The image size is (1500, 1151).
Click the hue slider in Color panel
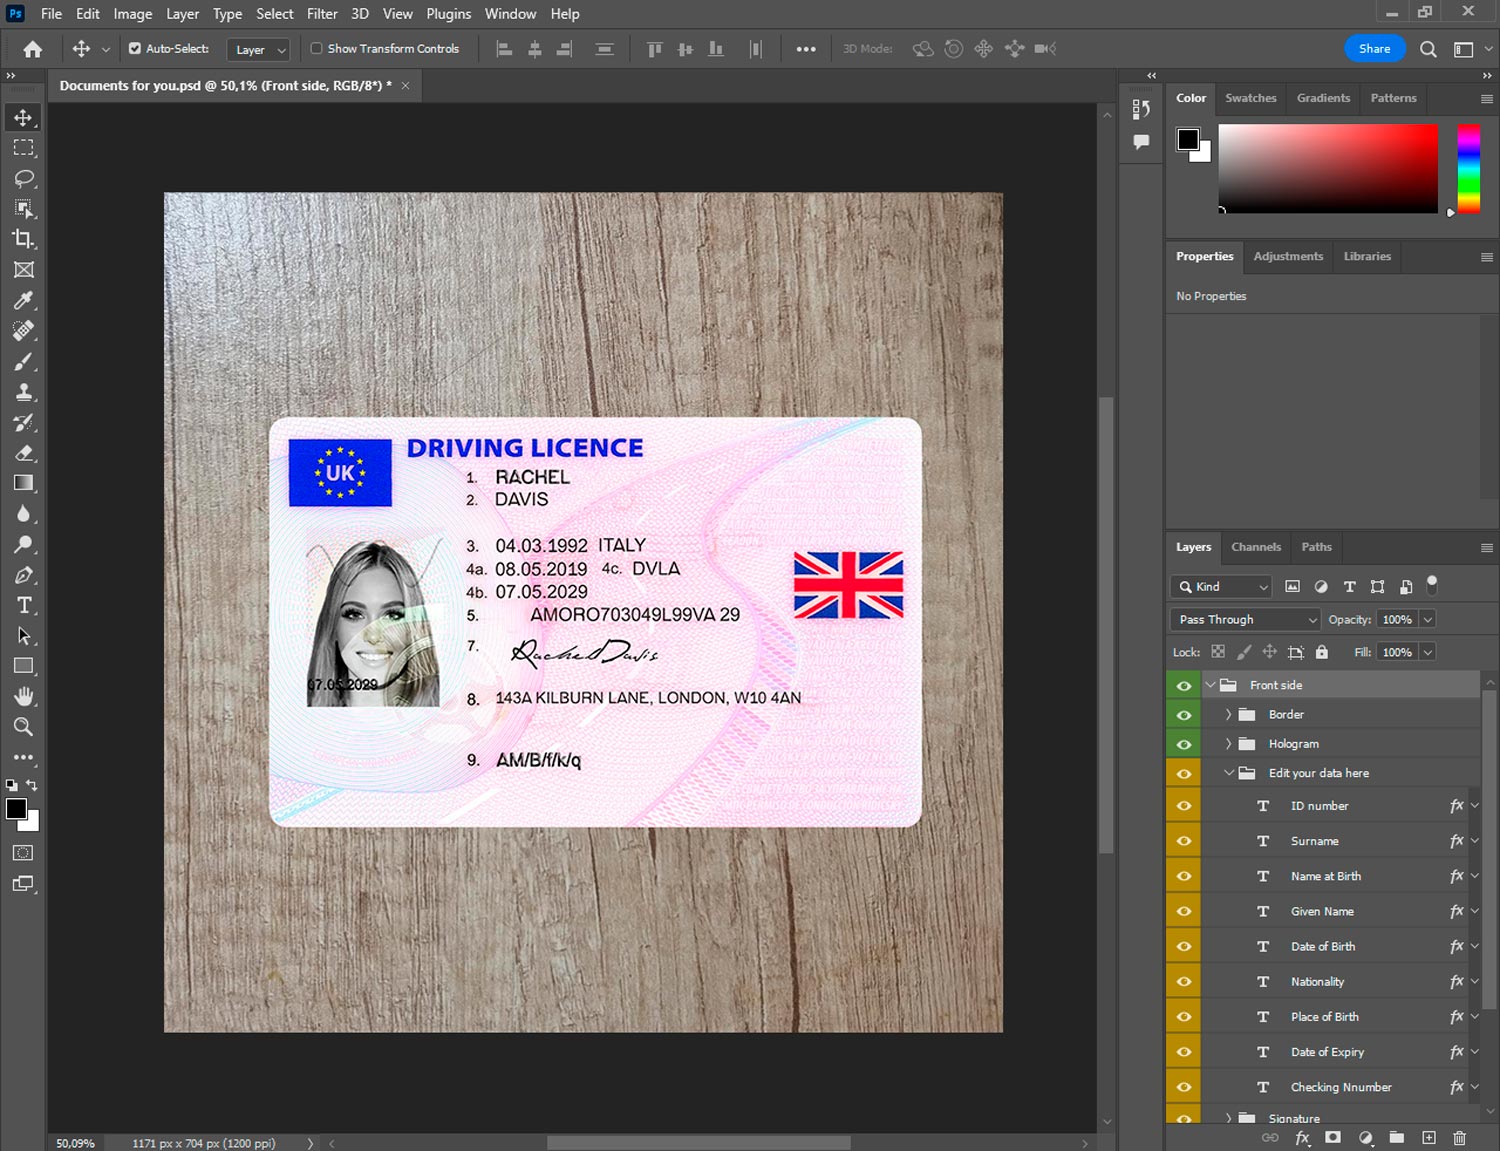(x=1468, y=168)
